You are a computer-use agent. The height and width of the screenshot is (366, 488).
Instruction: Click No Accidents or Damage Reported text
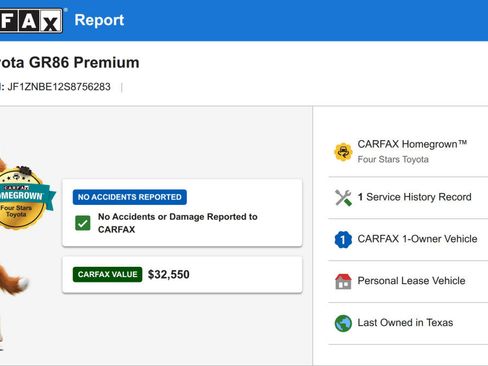[178, 223]
